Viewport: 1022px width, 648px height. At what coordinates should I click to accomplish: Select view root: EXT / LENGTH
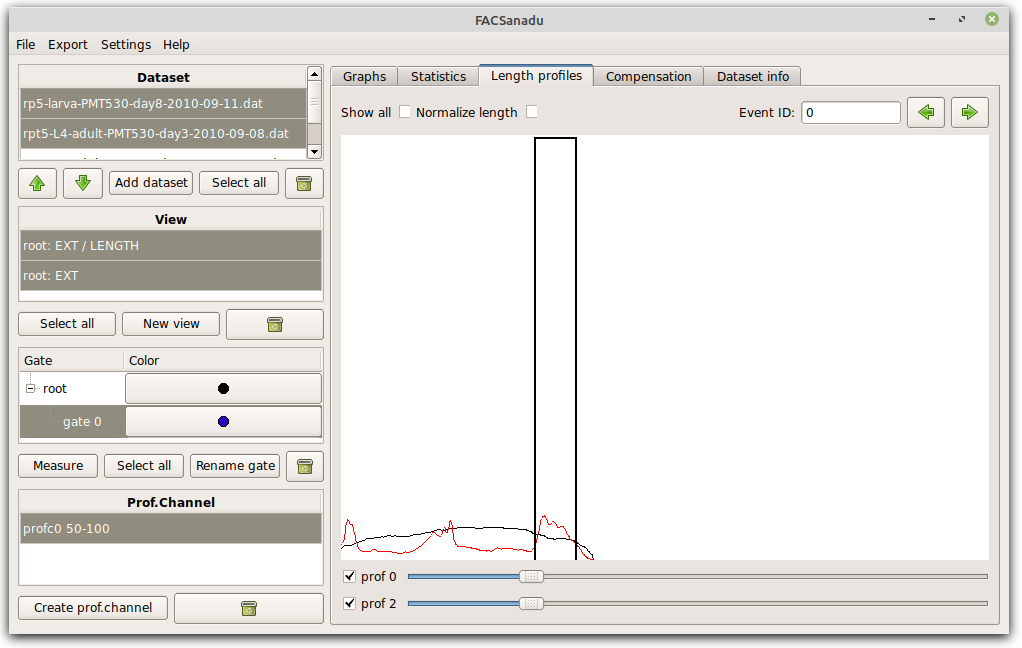tap(171, 246)
